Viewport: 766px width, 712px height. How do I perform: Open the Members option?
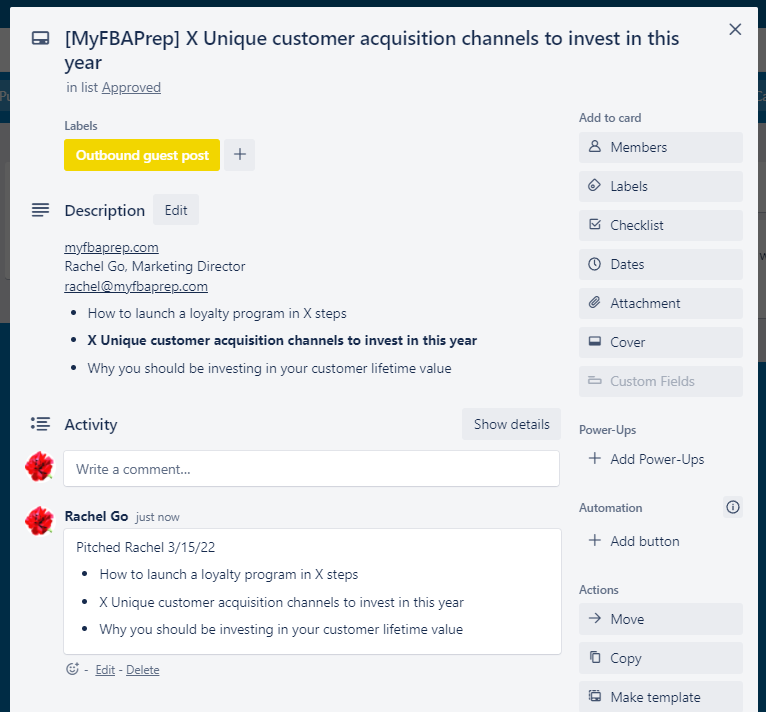pyautogui.click(x=660, y=147)
